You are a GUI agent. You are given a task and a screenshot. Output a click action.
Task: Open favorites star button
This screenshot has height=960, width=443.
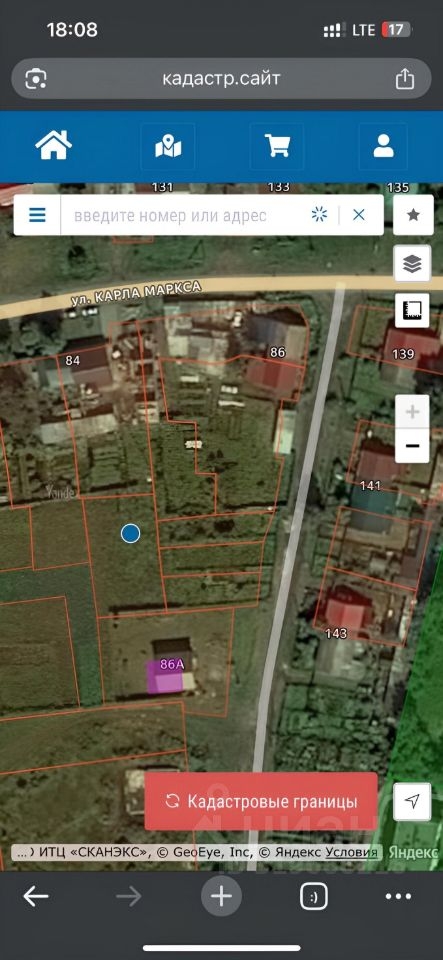point(413,215)
